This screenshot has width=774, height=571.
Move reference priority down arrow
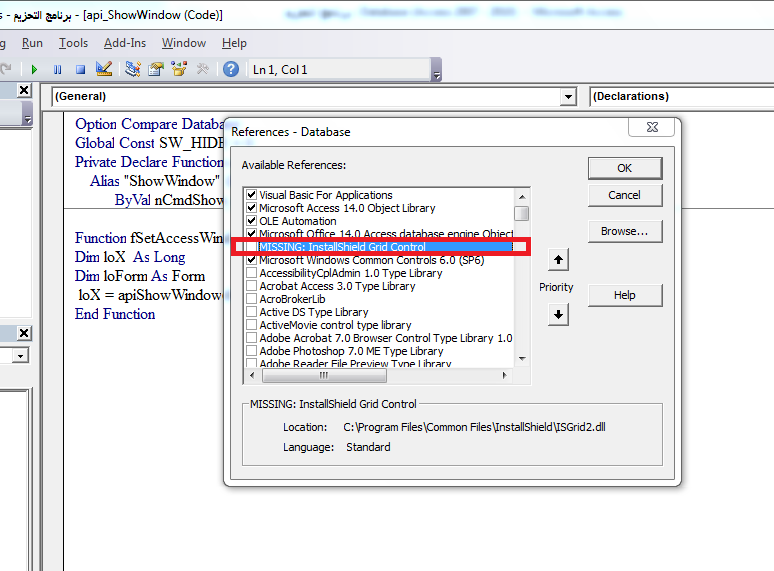[x=558, y=314]
